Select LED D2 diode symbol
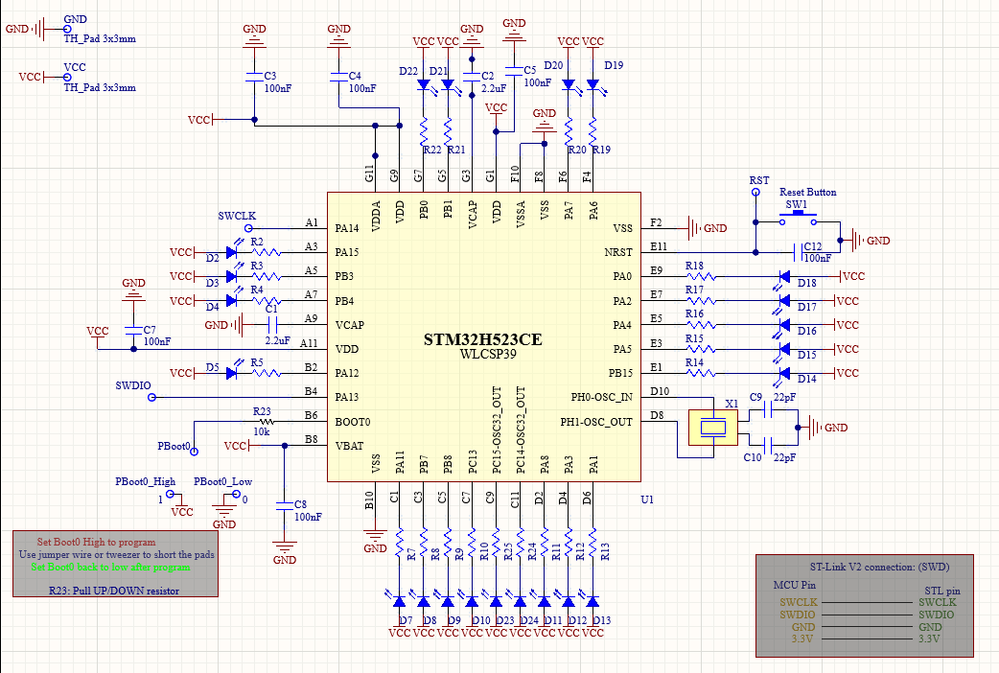 click(x=233, y=252)
